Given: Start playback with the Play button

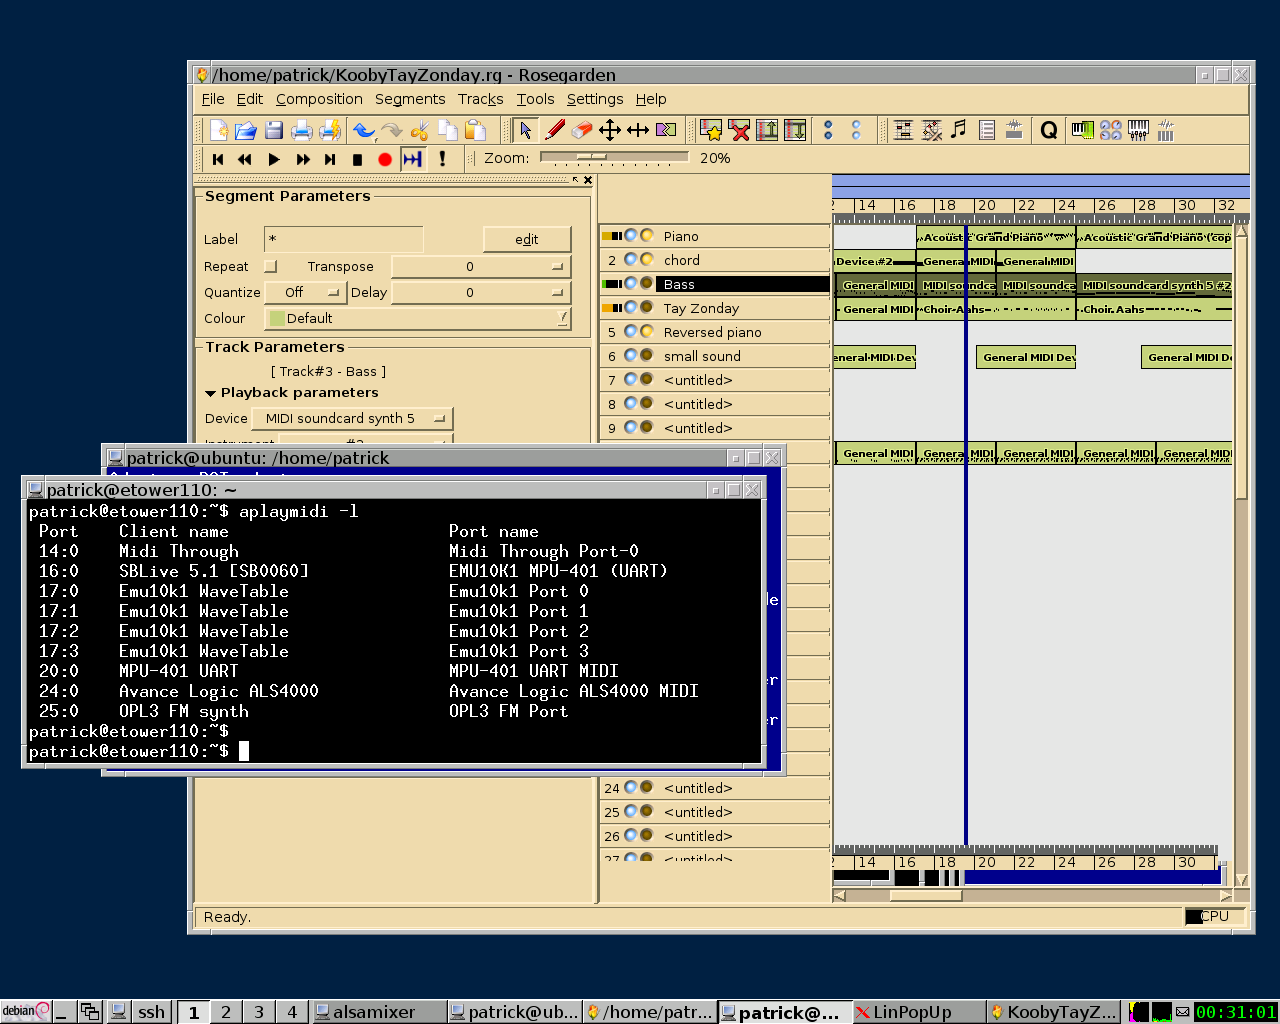Looking at the screenshot, I should pos(274,159).
